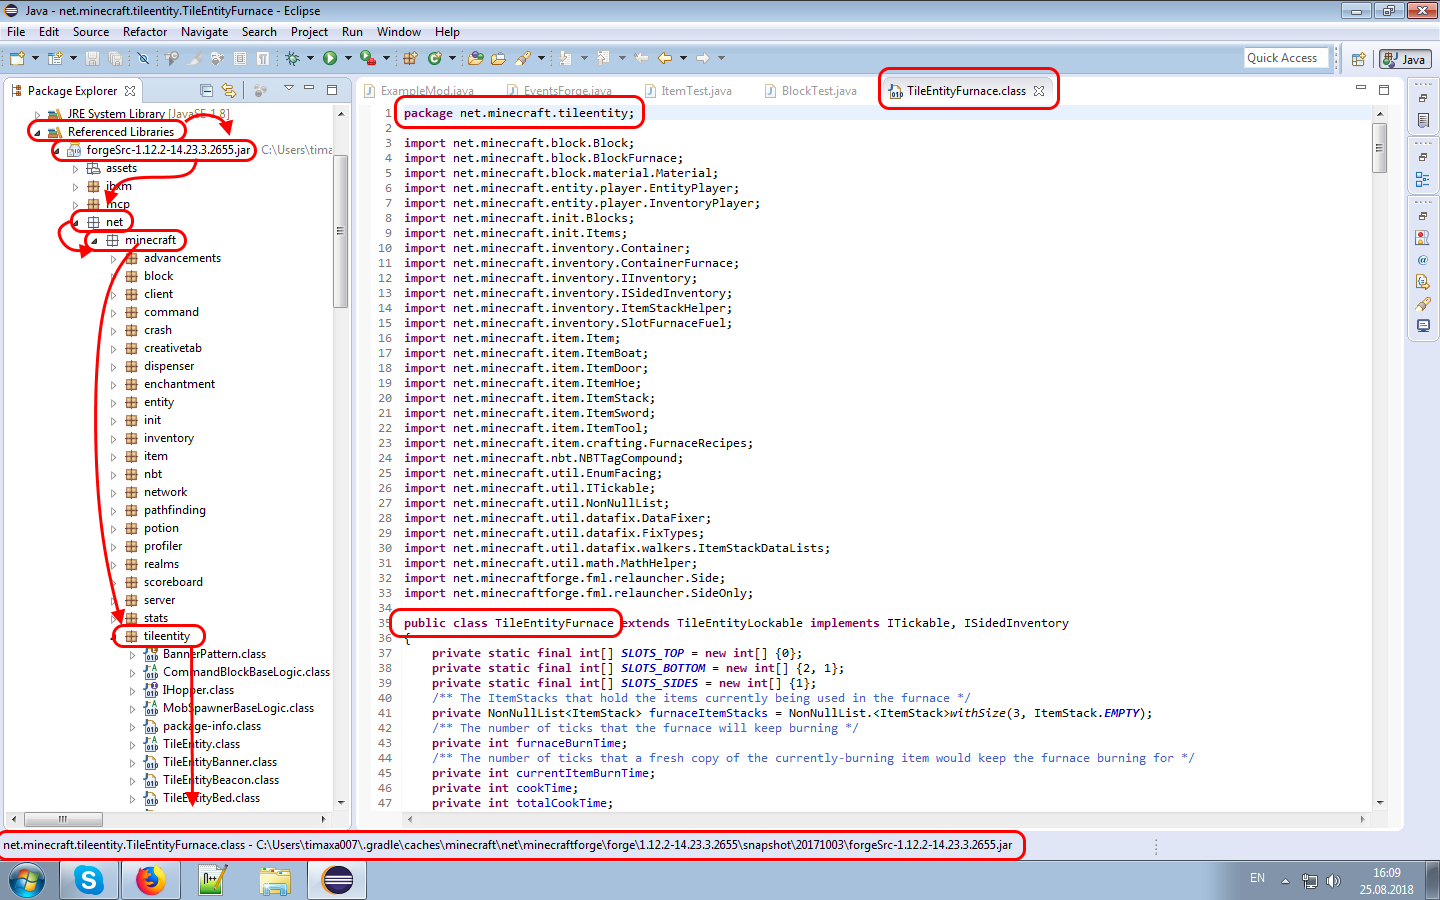Open the Console view icon
The height and width of the screenshot is (900, 1440).
coord(1422,326)
